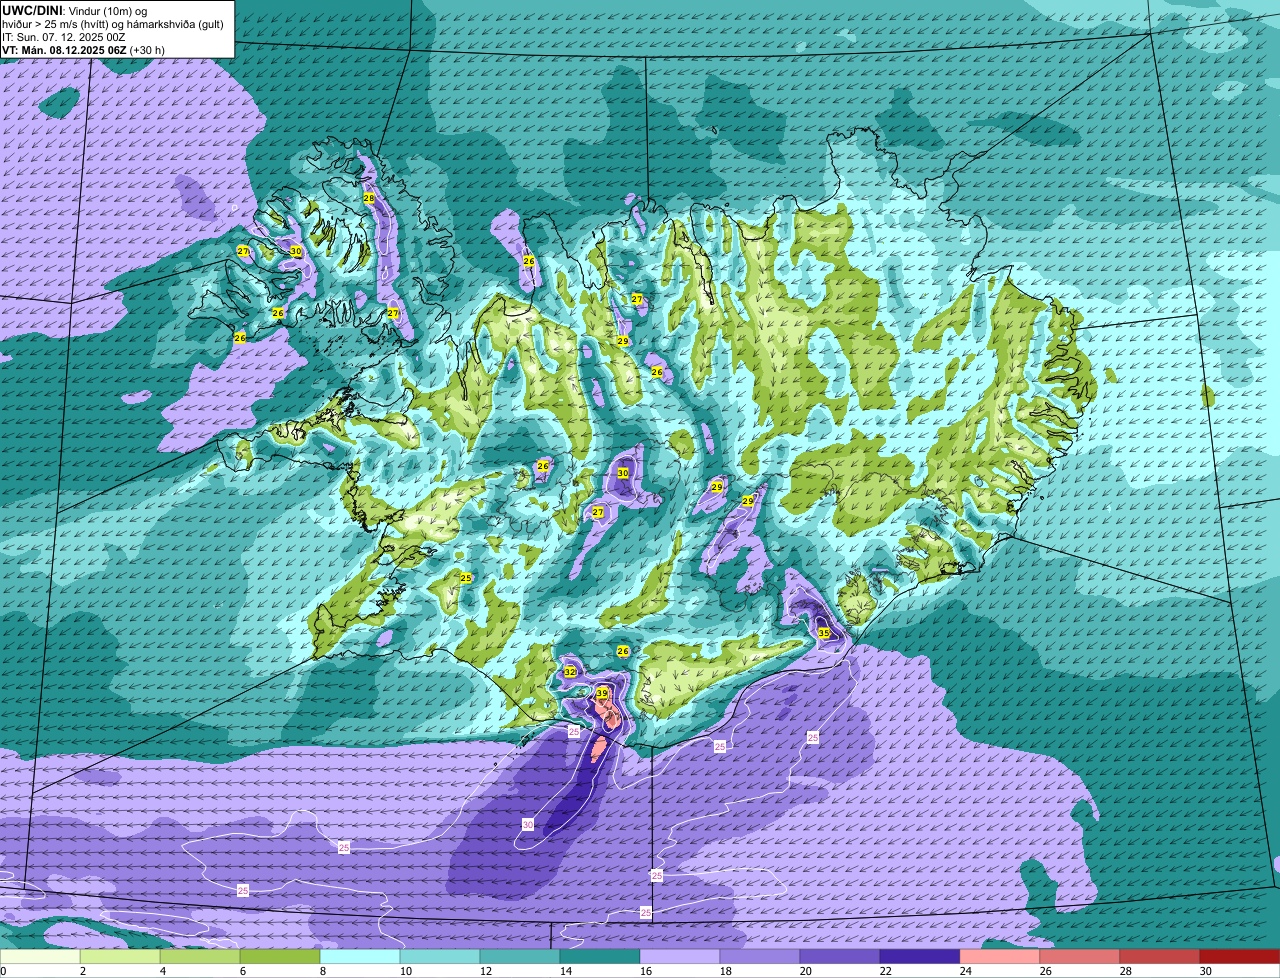Screen dimensions: 1280x978
Task: Pick the 10–12 m/s legend color block
Action: [440, 957]
